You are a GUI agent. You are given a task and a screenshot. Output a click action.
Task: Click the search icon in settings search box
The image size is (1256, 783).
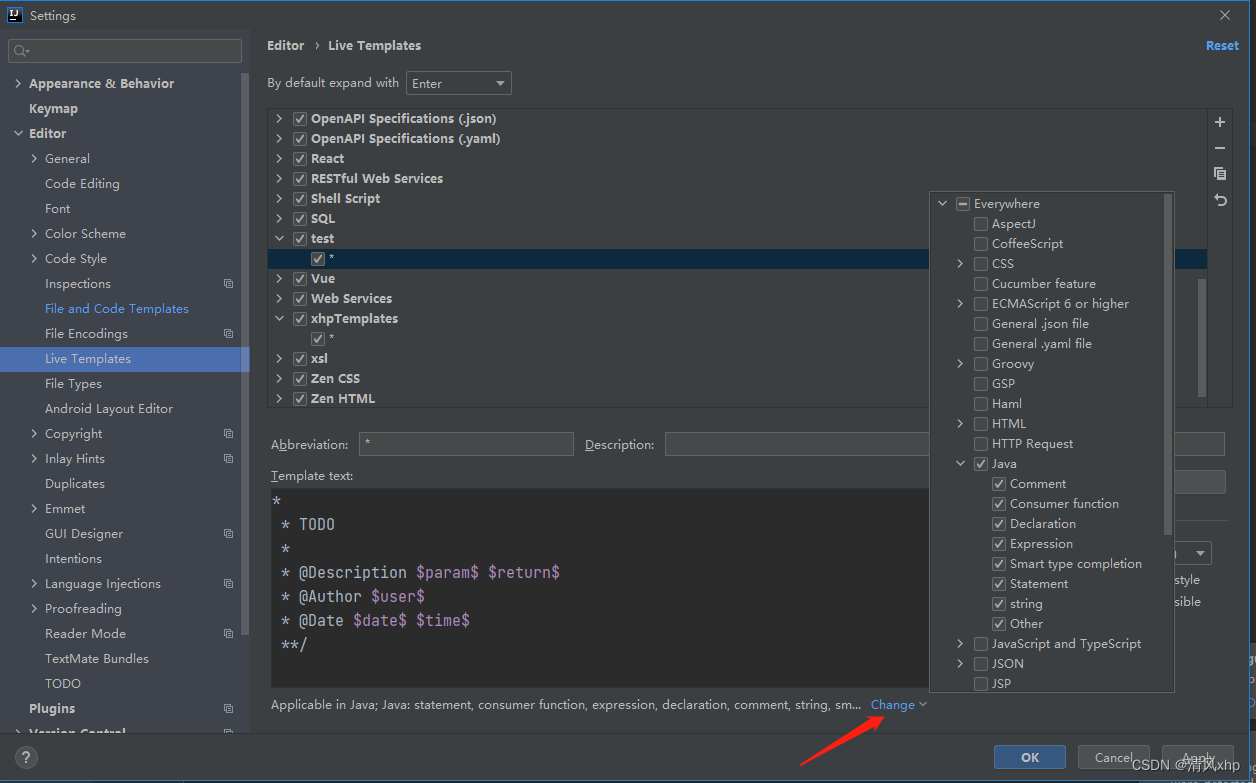(22, 51)
